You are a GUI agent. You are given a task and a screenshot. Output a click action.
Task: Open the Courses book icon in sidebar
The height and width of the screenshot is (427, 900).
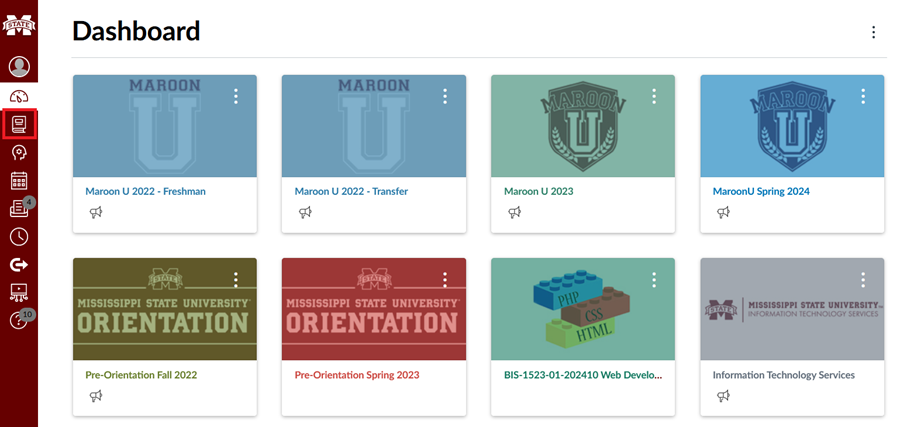(x=19, y=124)
